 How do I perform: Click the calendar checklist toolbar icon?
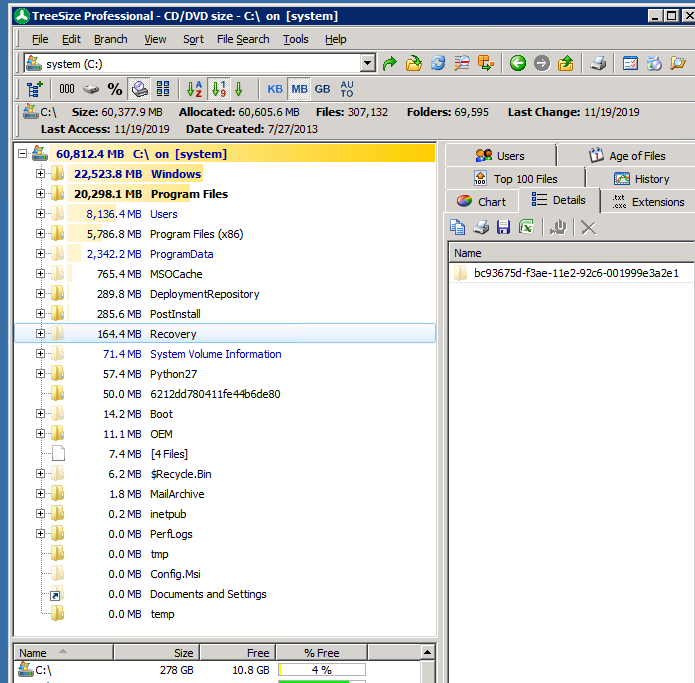click(x=630, y=63)
